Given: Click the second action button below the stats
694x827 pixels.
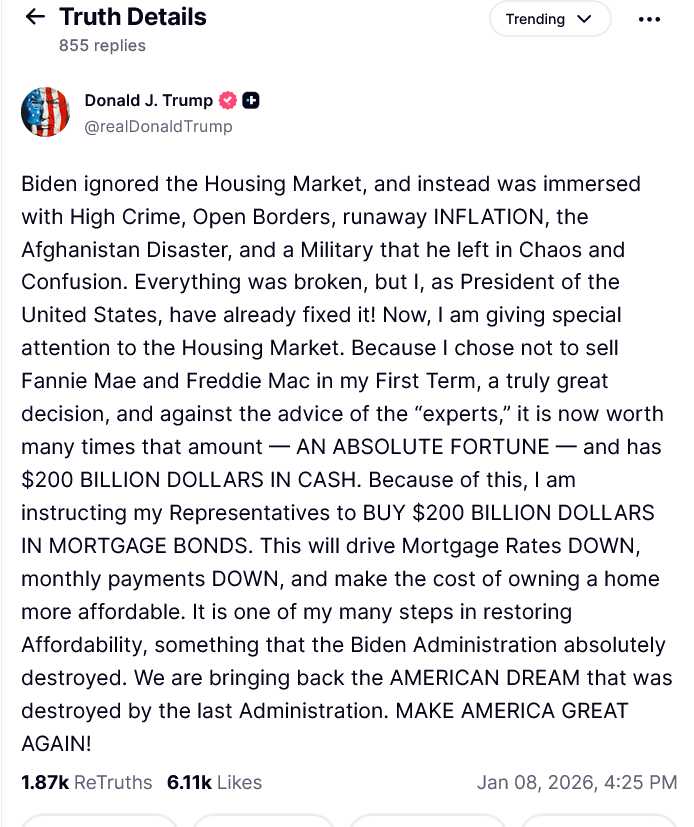Looking at the screenshot, I should coord(262,821).
